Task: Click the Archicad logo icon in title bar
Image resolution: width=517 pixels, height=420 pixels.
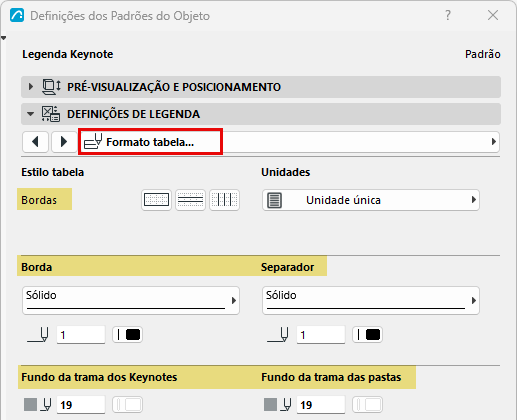Action: pos(17,15)
